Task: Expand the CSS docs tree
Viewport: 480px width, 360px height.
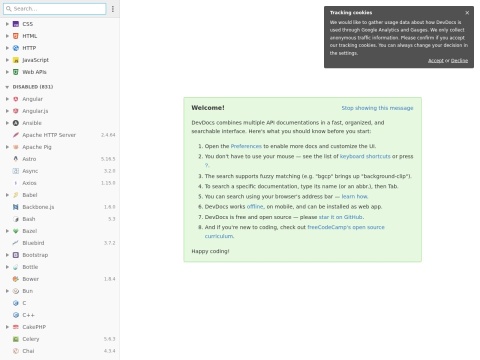Action: (x=7, y=24)
